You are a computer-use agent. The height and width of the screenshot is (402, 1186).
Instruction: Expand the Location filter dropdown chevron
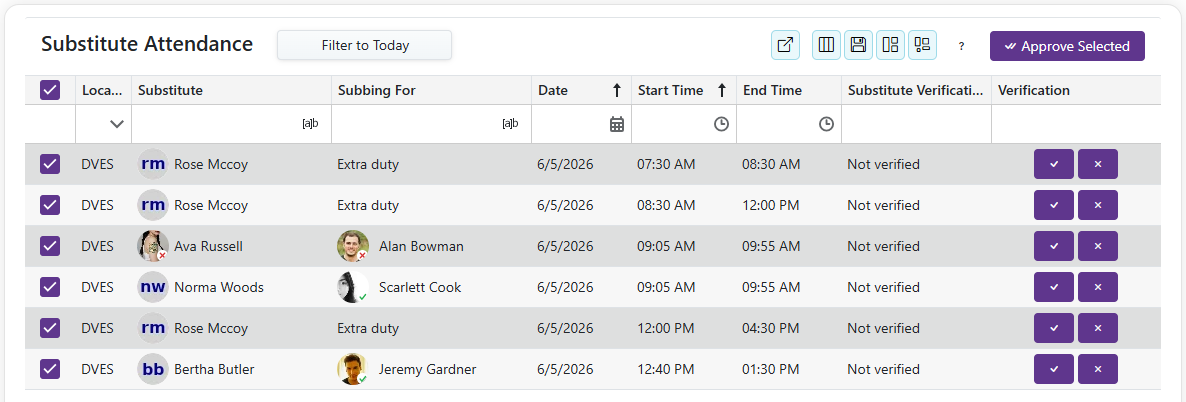tap(116, 124)
